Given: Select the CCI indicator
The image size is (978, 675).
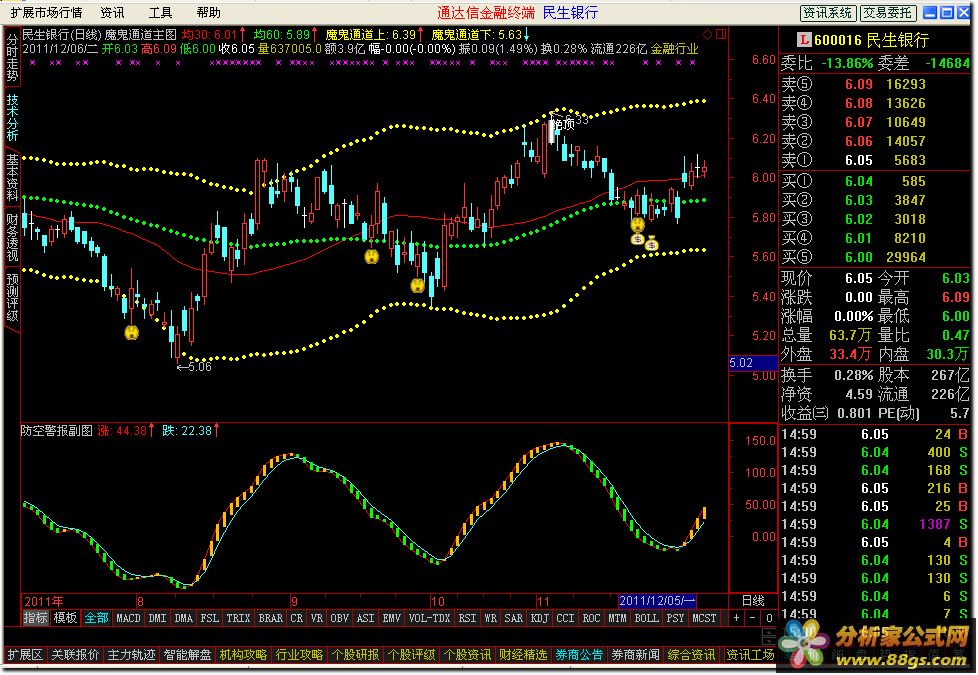Looking at the screenshot, I should pos(565,618).
